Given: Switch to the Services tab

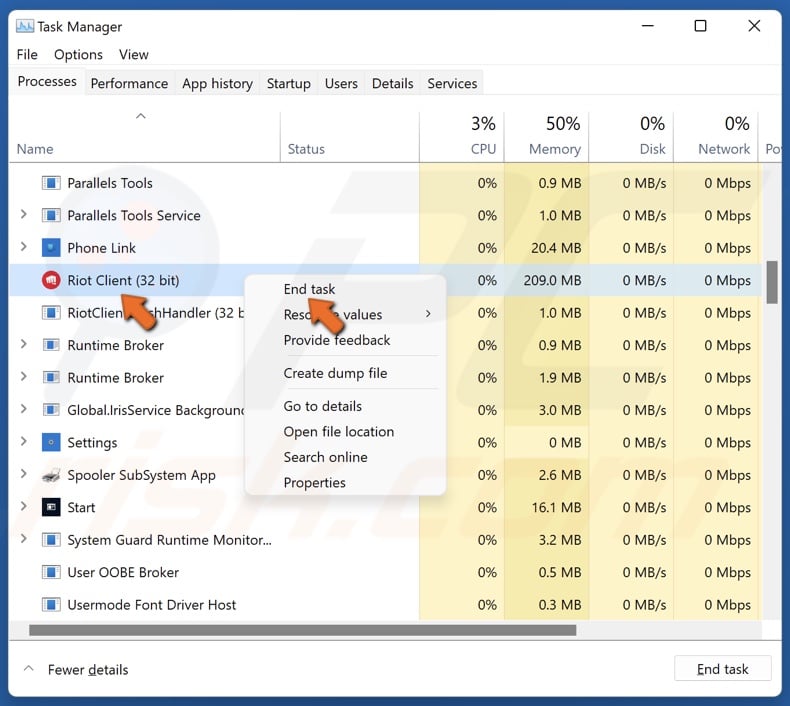Looking at the screenshot, I should click(452, 83).
